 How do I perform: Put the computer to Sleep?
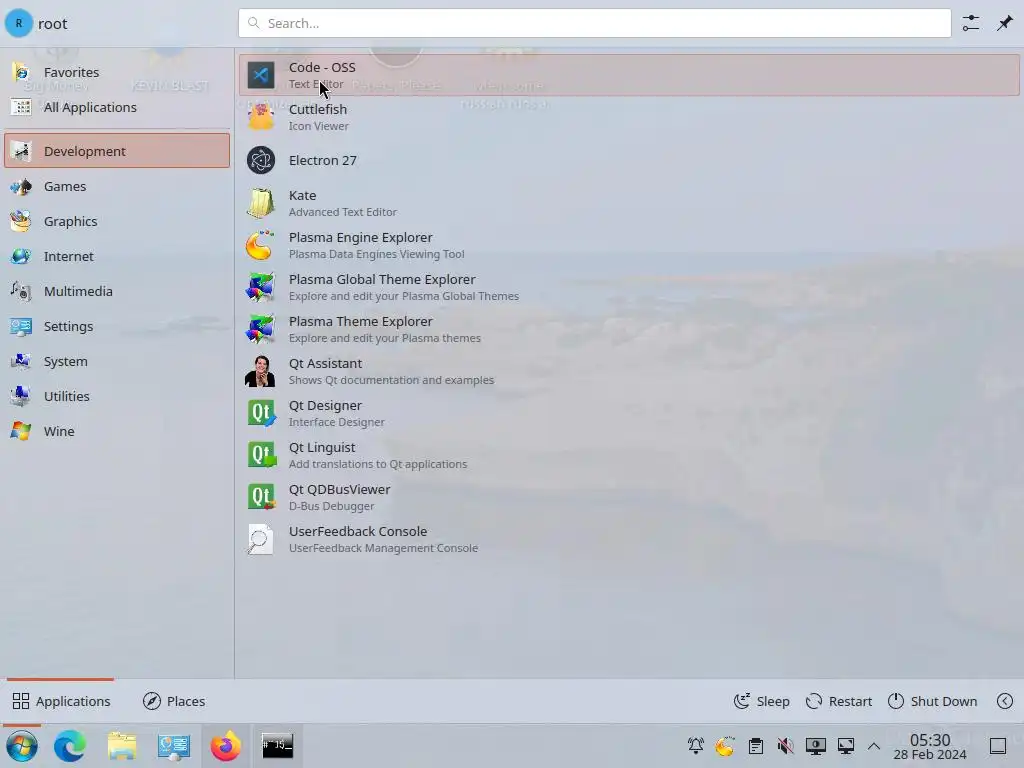tap(761, 701)
